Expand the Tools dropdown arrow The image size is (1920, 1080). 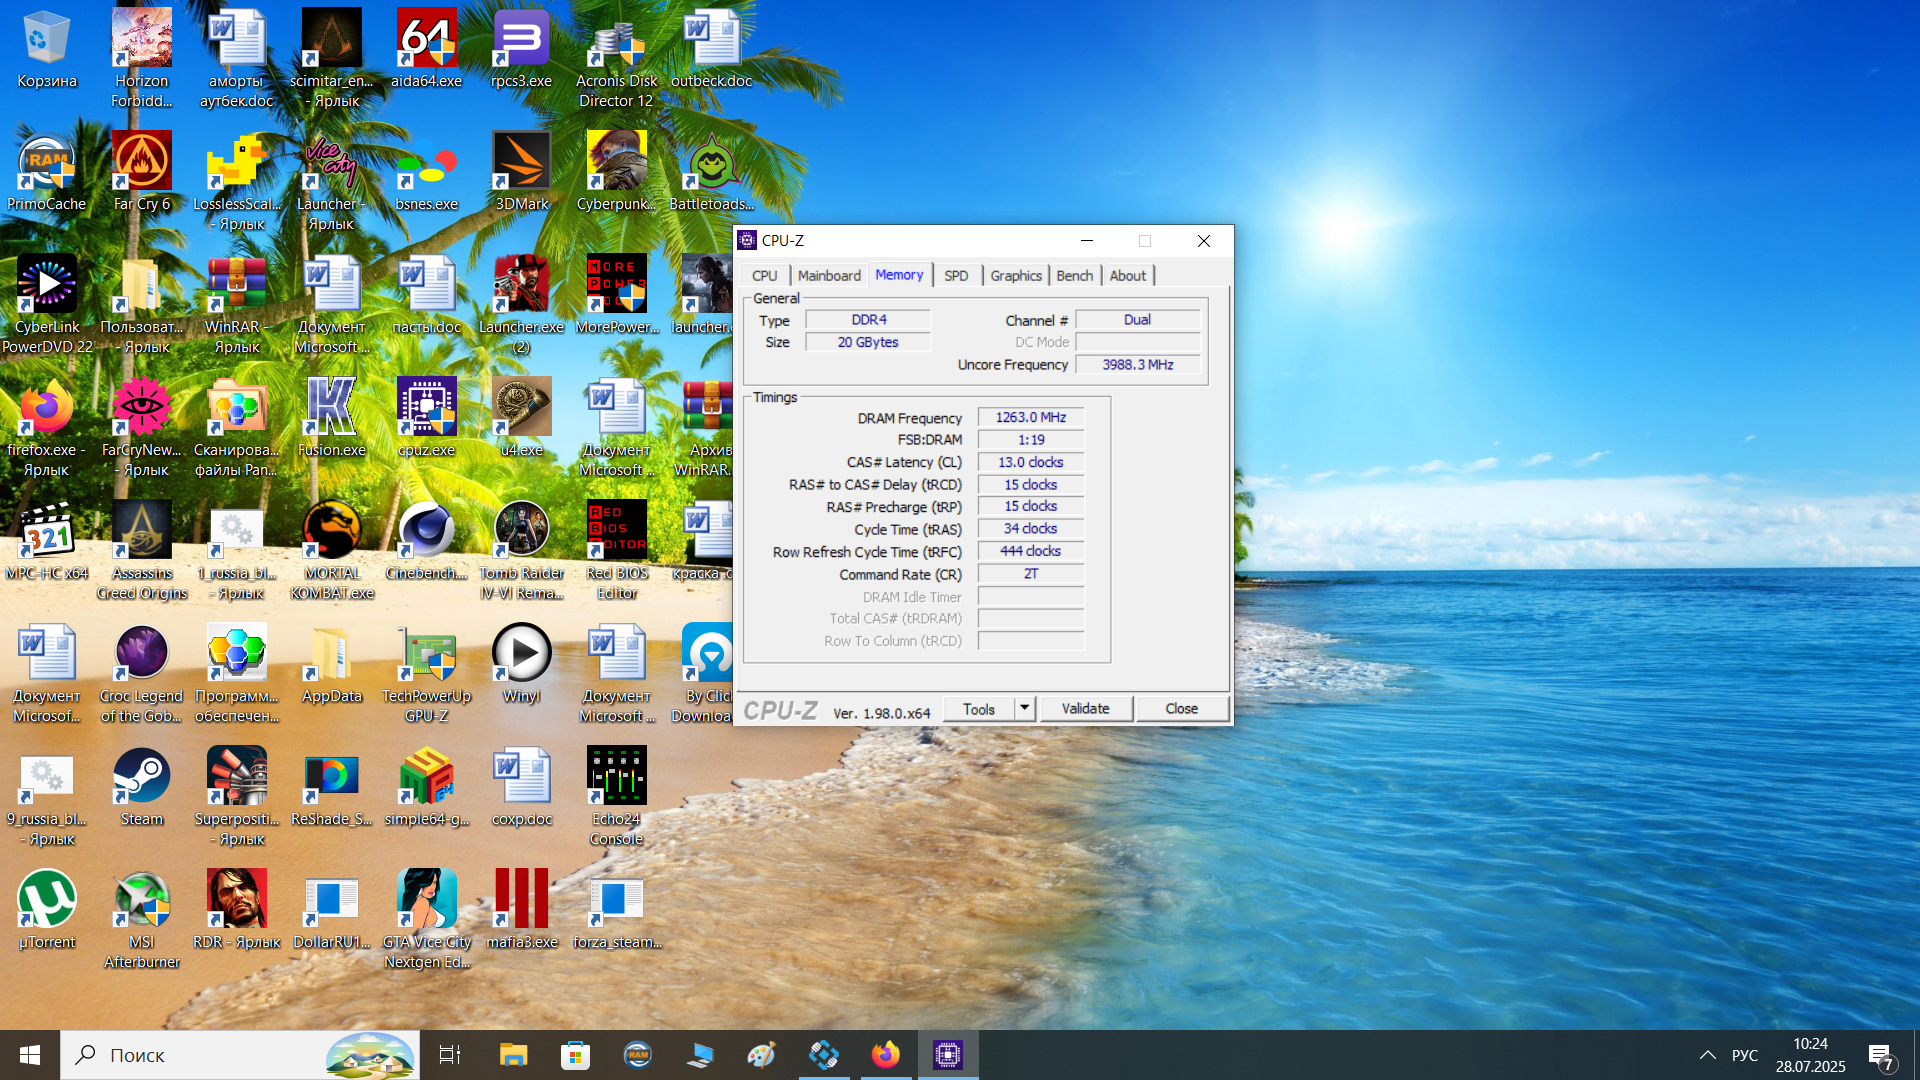click(x=1024, y=708)
